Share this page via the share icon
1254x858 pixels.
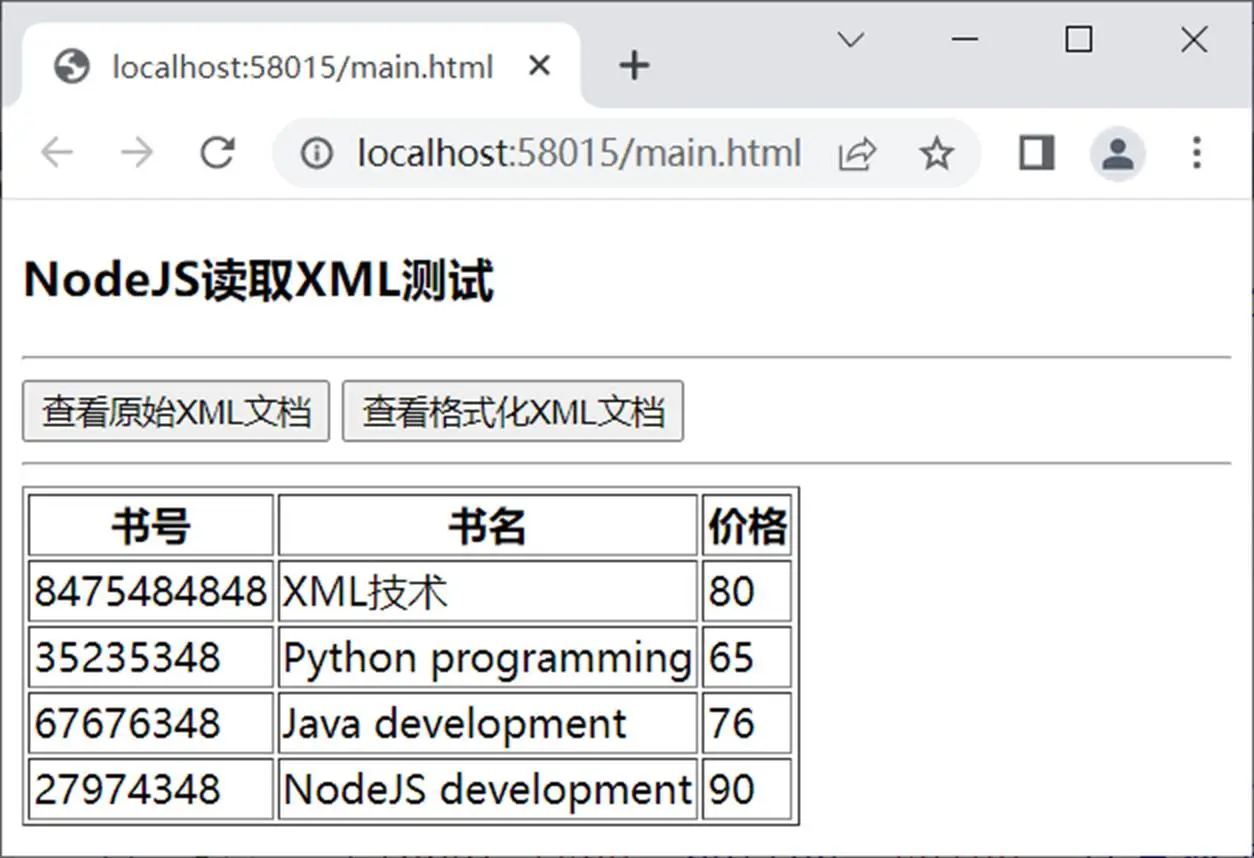(857, 154)
